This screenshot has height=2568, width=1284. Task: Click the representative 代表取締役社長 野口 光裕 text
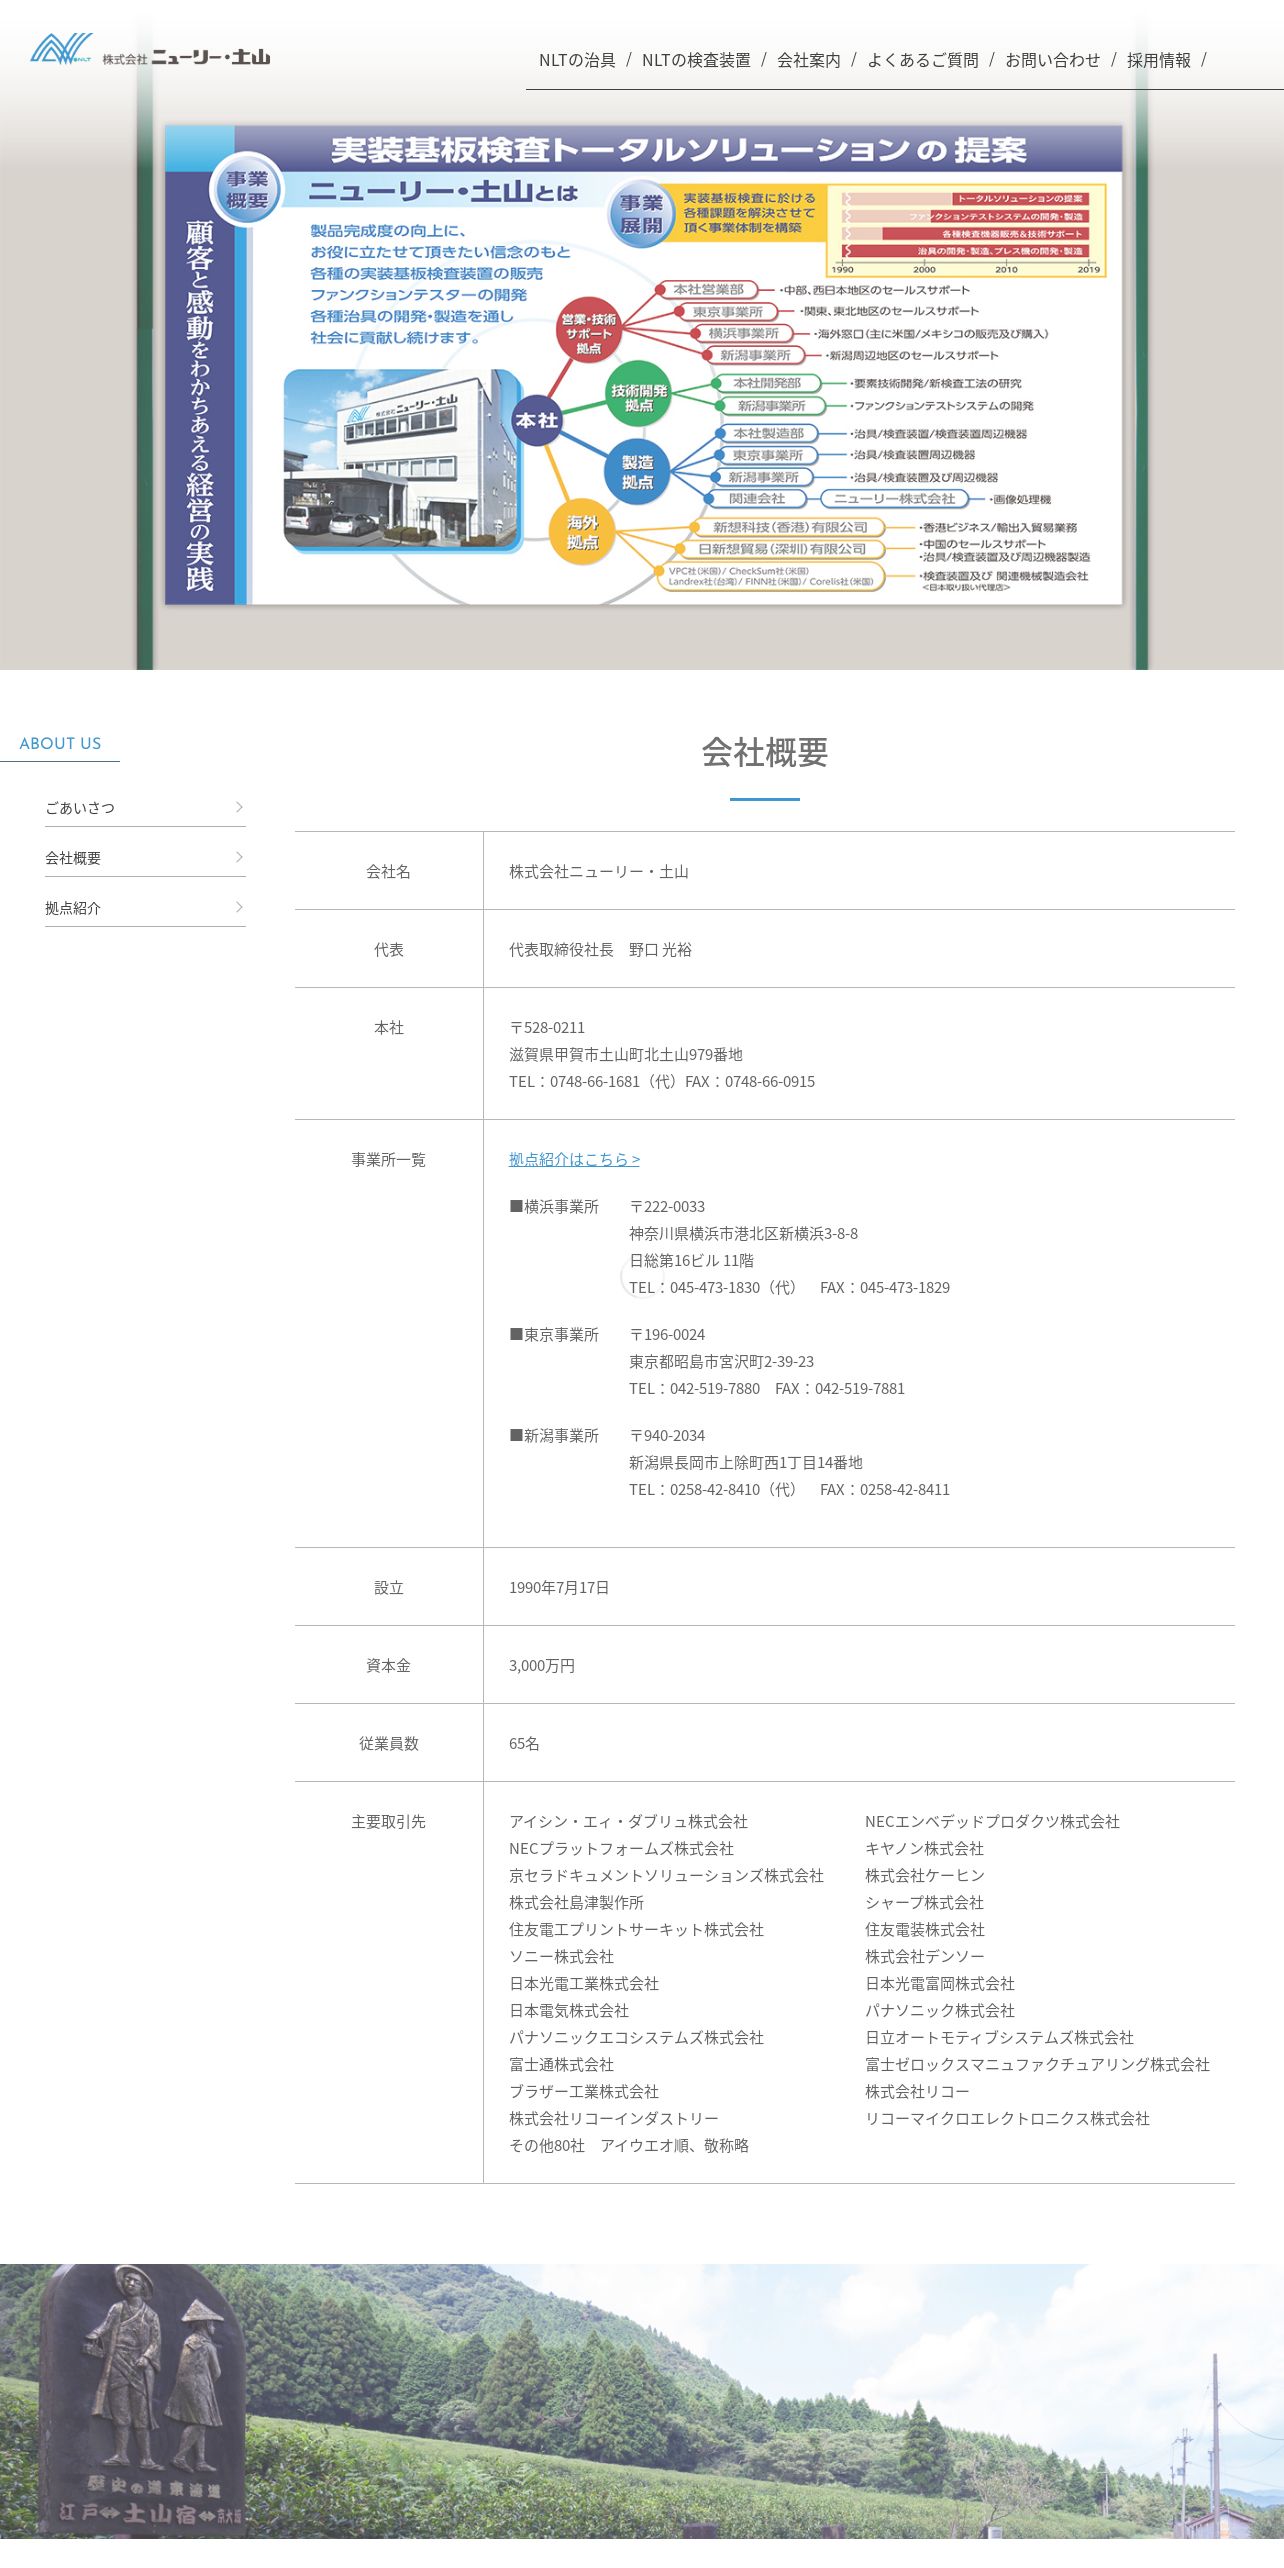click(600, 949)
